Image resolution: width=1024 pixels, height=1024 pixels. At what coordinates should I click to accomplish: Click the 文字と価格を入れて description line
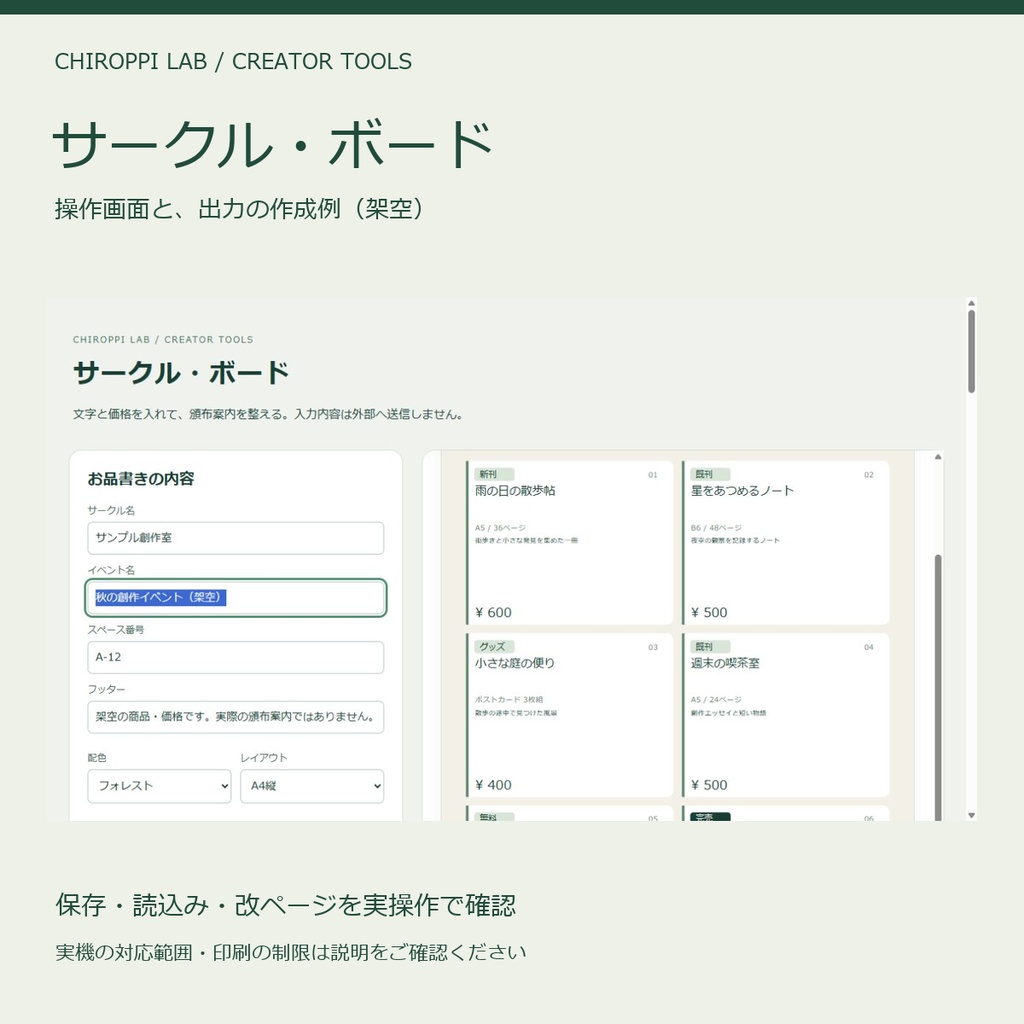pos(268,414)
